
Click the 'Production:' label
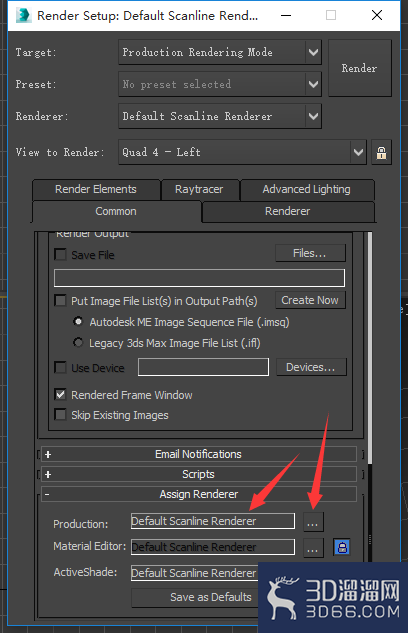81,524
